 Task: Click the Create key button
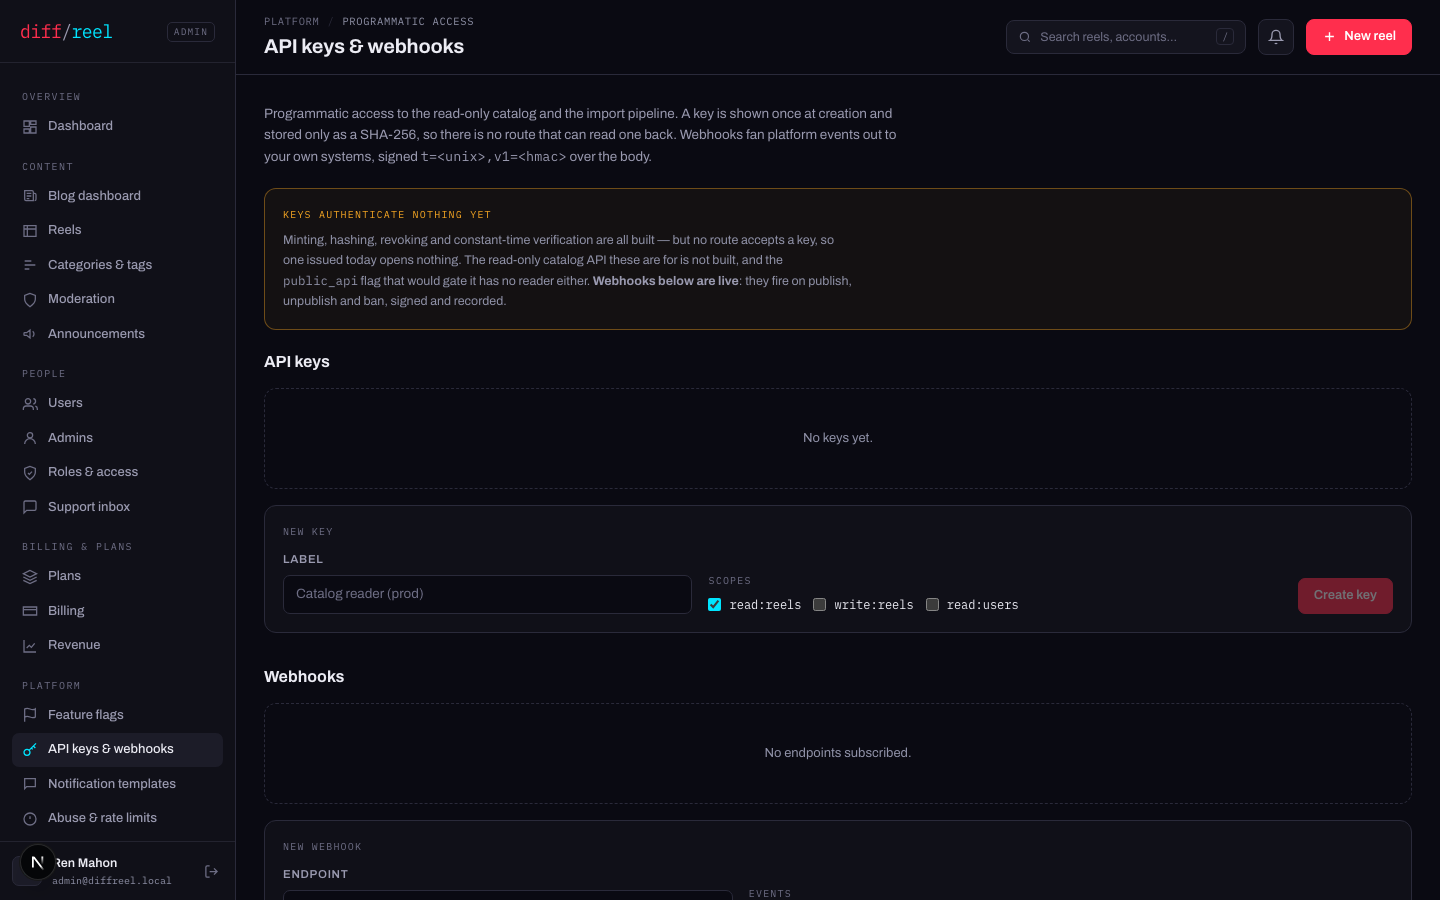pyautogui.click(x=1345, y=596)
